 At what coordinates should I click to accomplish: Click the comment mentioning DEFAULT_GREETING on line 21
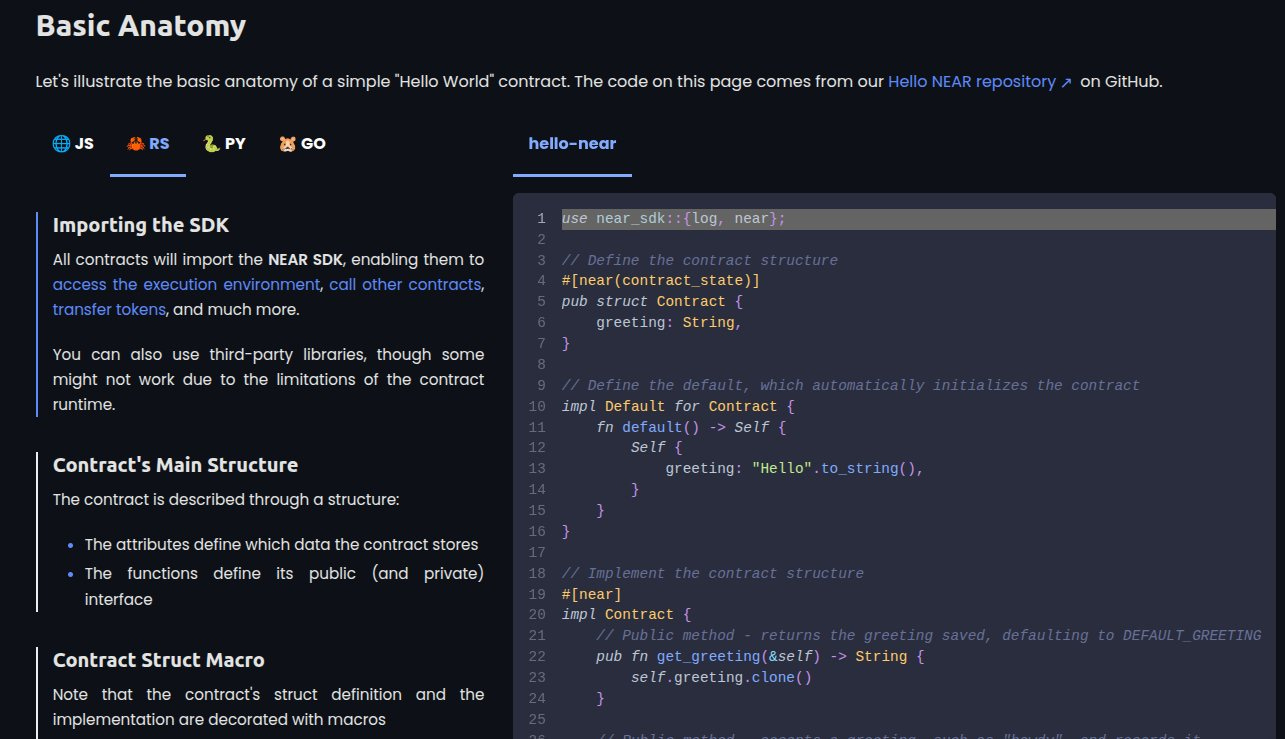tap(929, 635)
